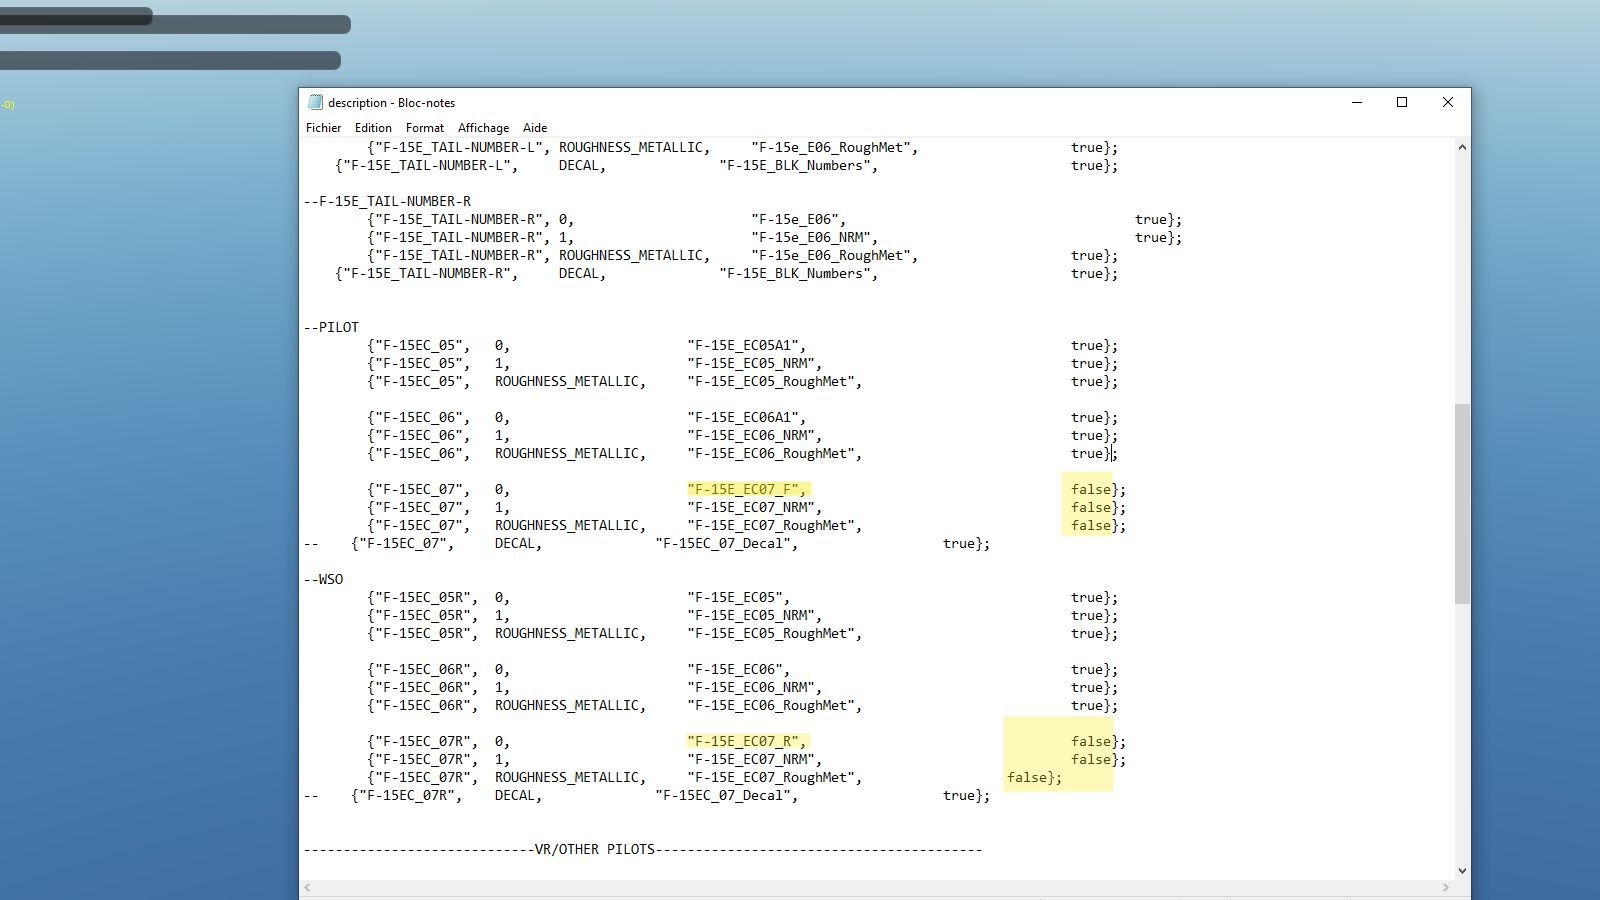1600x900 pixels.
Task: Open the Affichage menu
Action: 483,128
